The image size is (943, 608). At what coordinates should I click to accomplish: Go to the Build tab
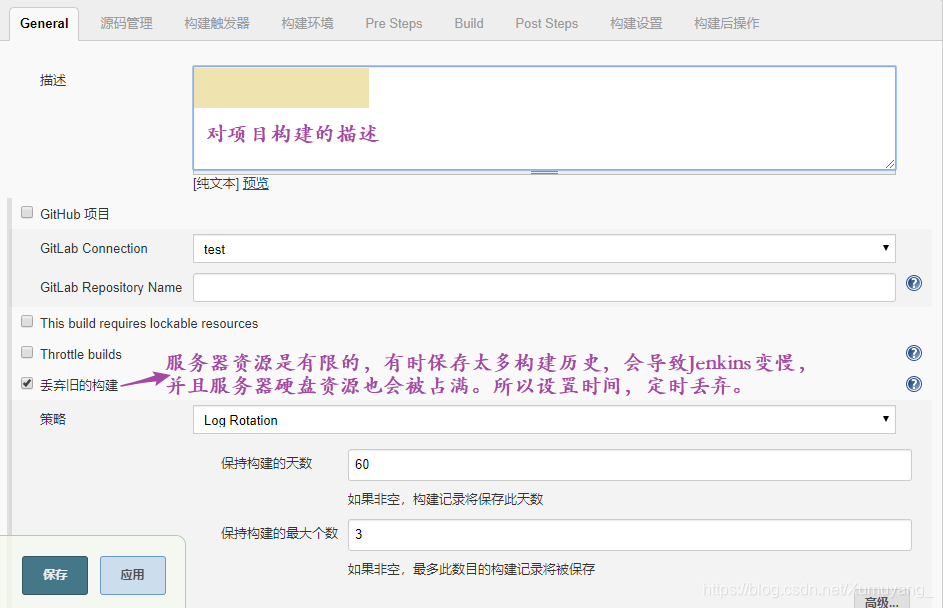coord(469,23)
